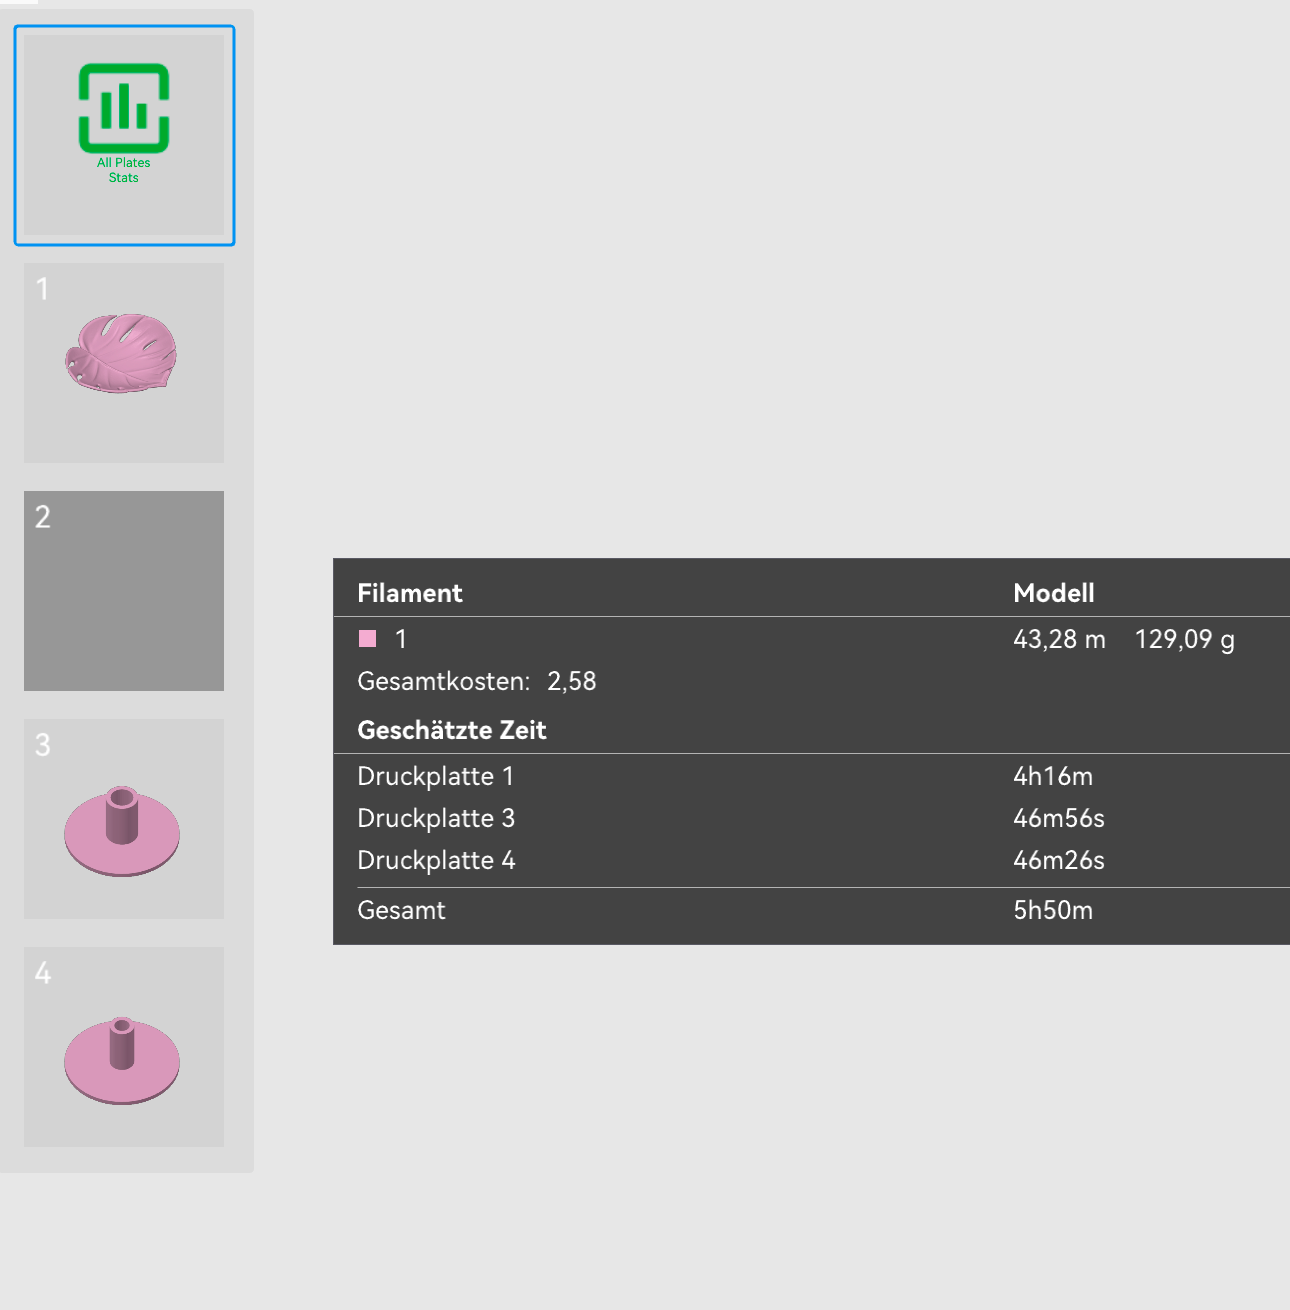Viewport: 1290px width, 1310px height.
Task: Click the 4h16m time for Druckplatte 1
Action: (x=1052, y=776)
